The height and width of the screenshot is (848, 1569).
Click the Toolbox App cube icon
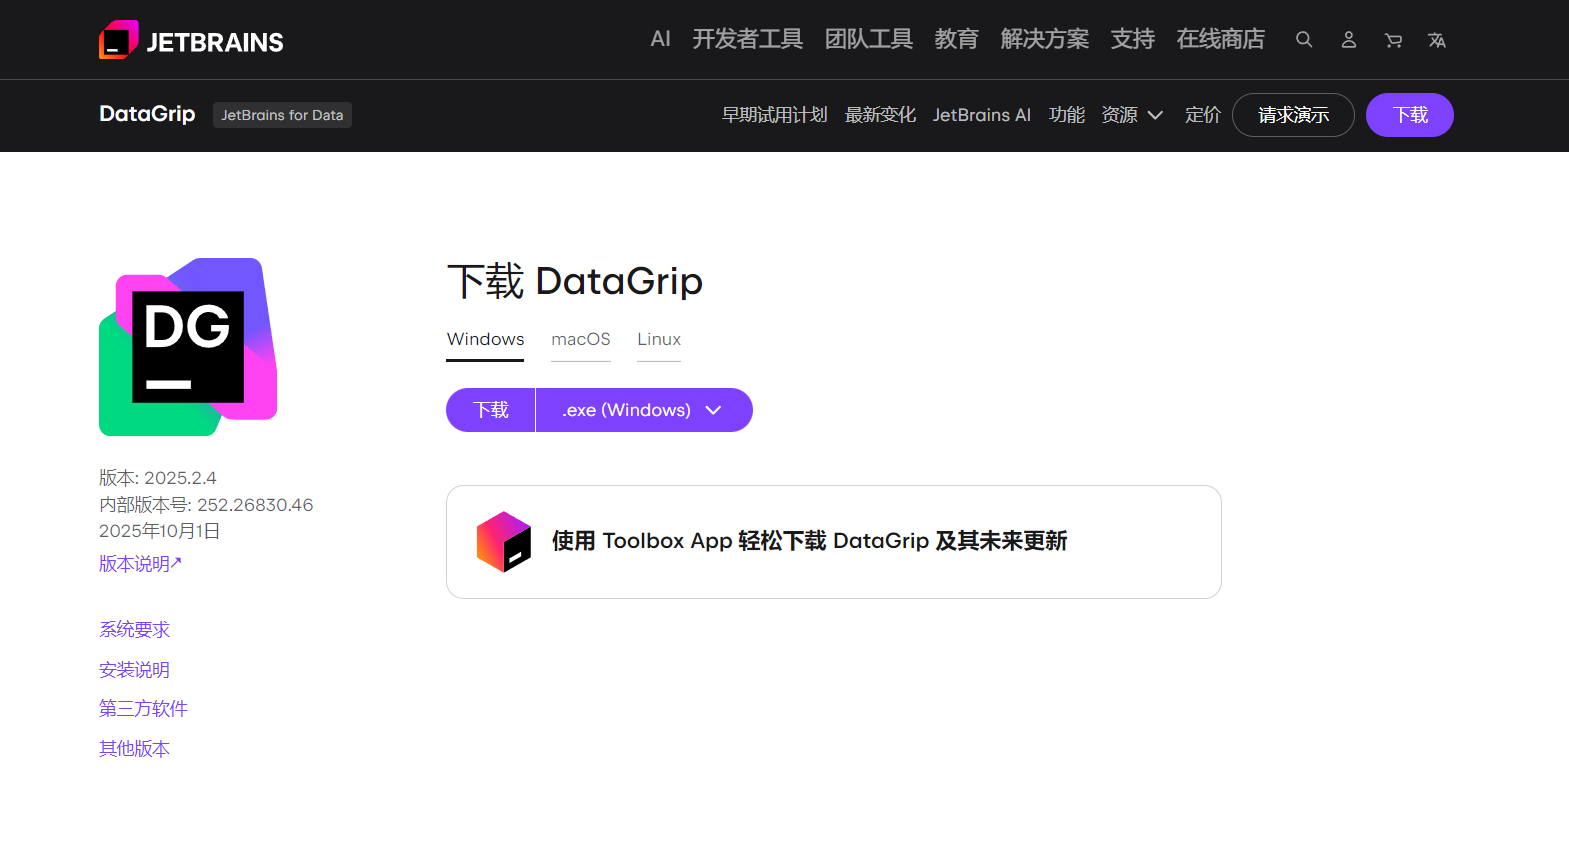(x=504, y=541)
